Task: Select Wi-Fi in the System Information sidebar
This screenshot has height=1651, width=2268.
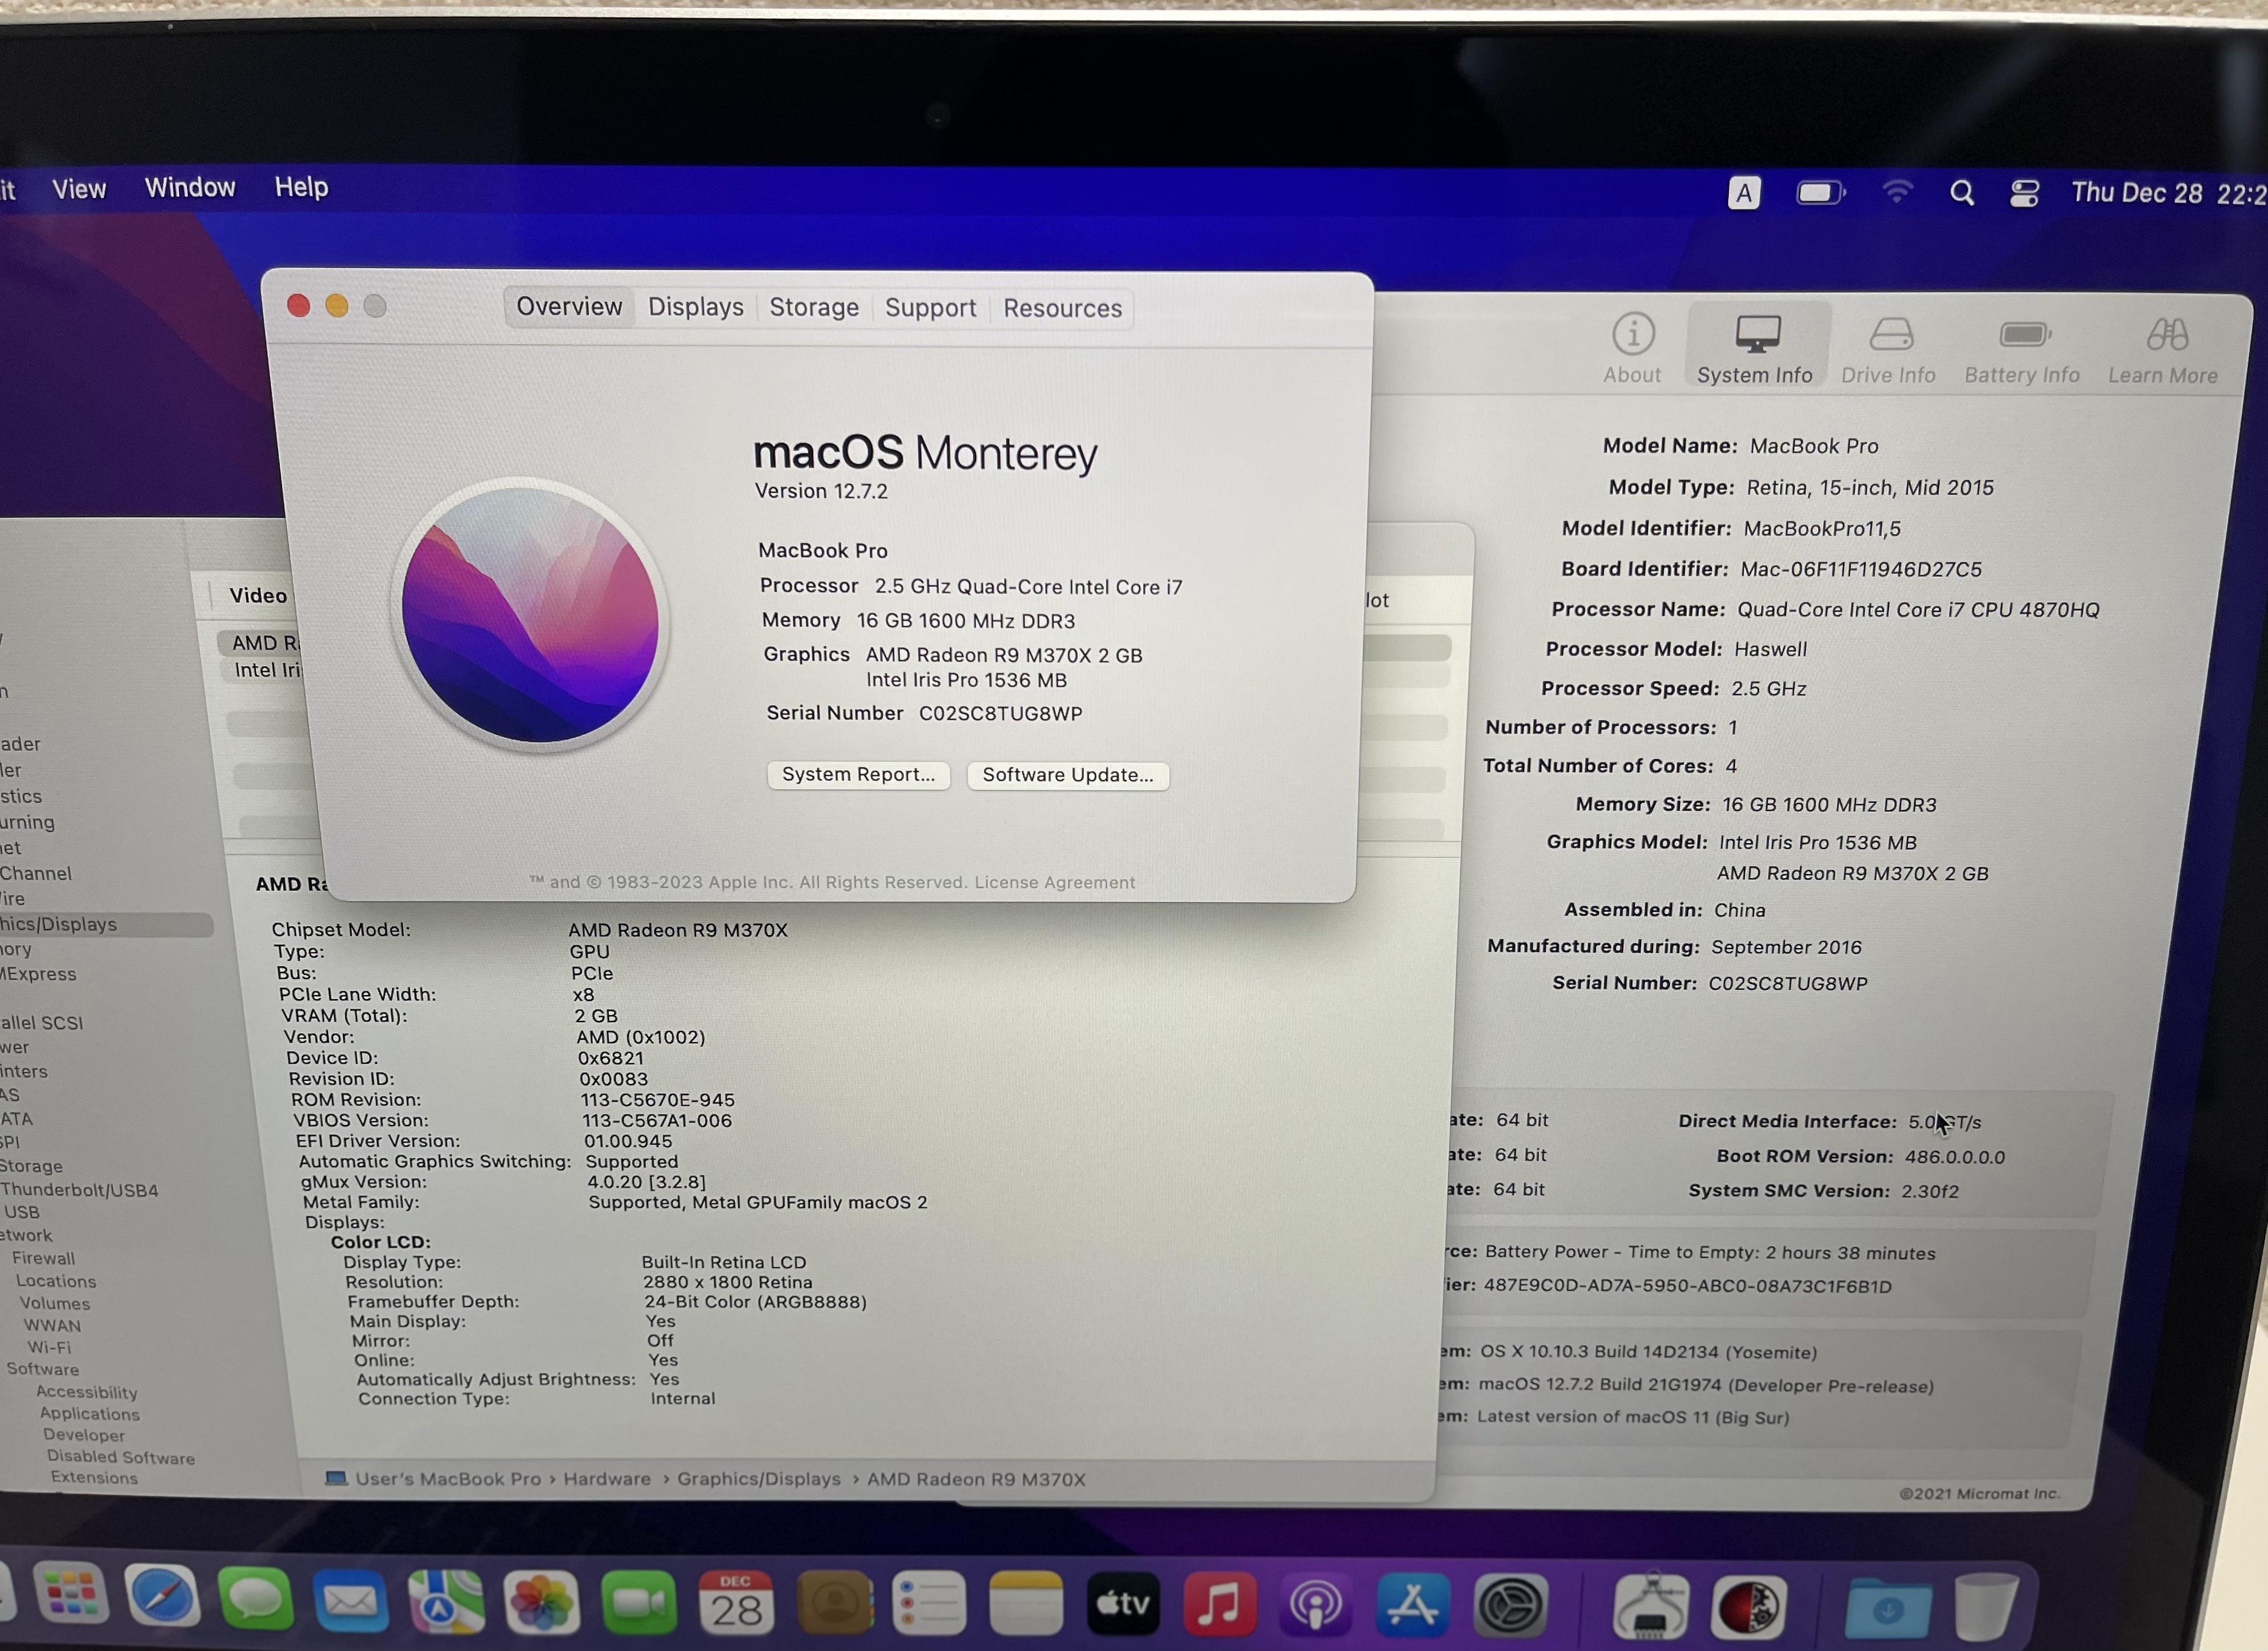Action: coord(49,1347)
